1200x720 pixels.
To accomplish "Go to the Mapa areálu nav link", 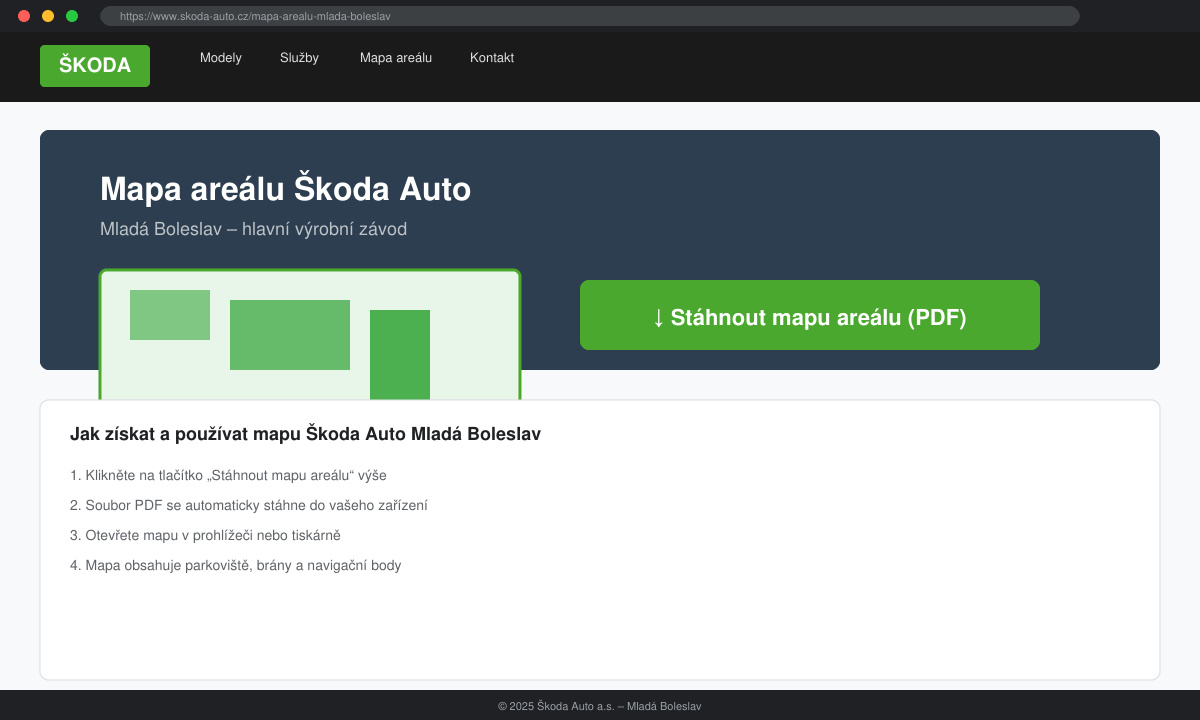I will point(396,58).
